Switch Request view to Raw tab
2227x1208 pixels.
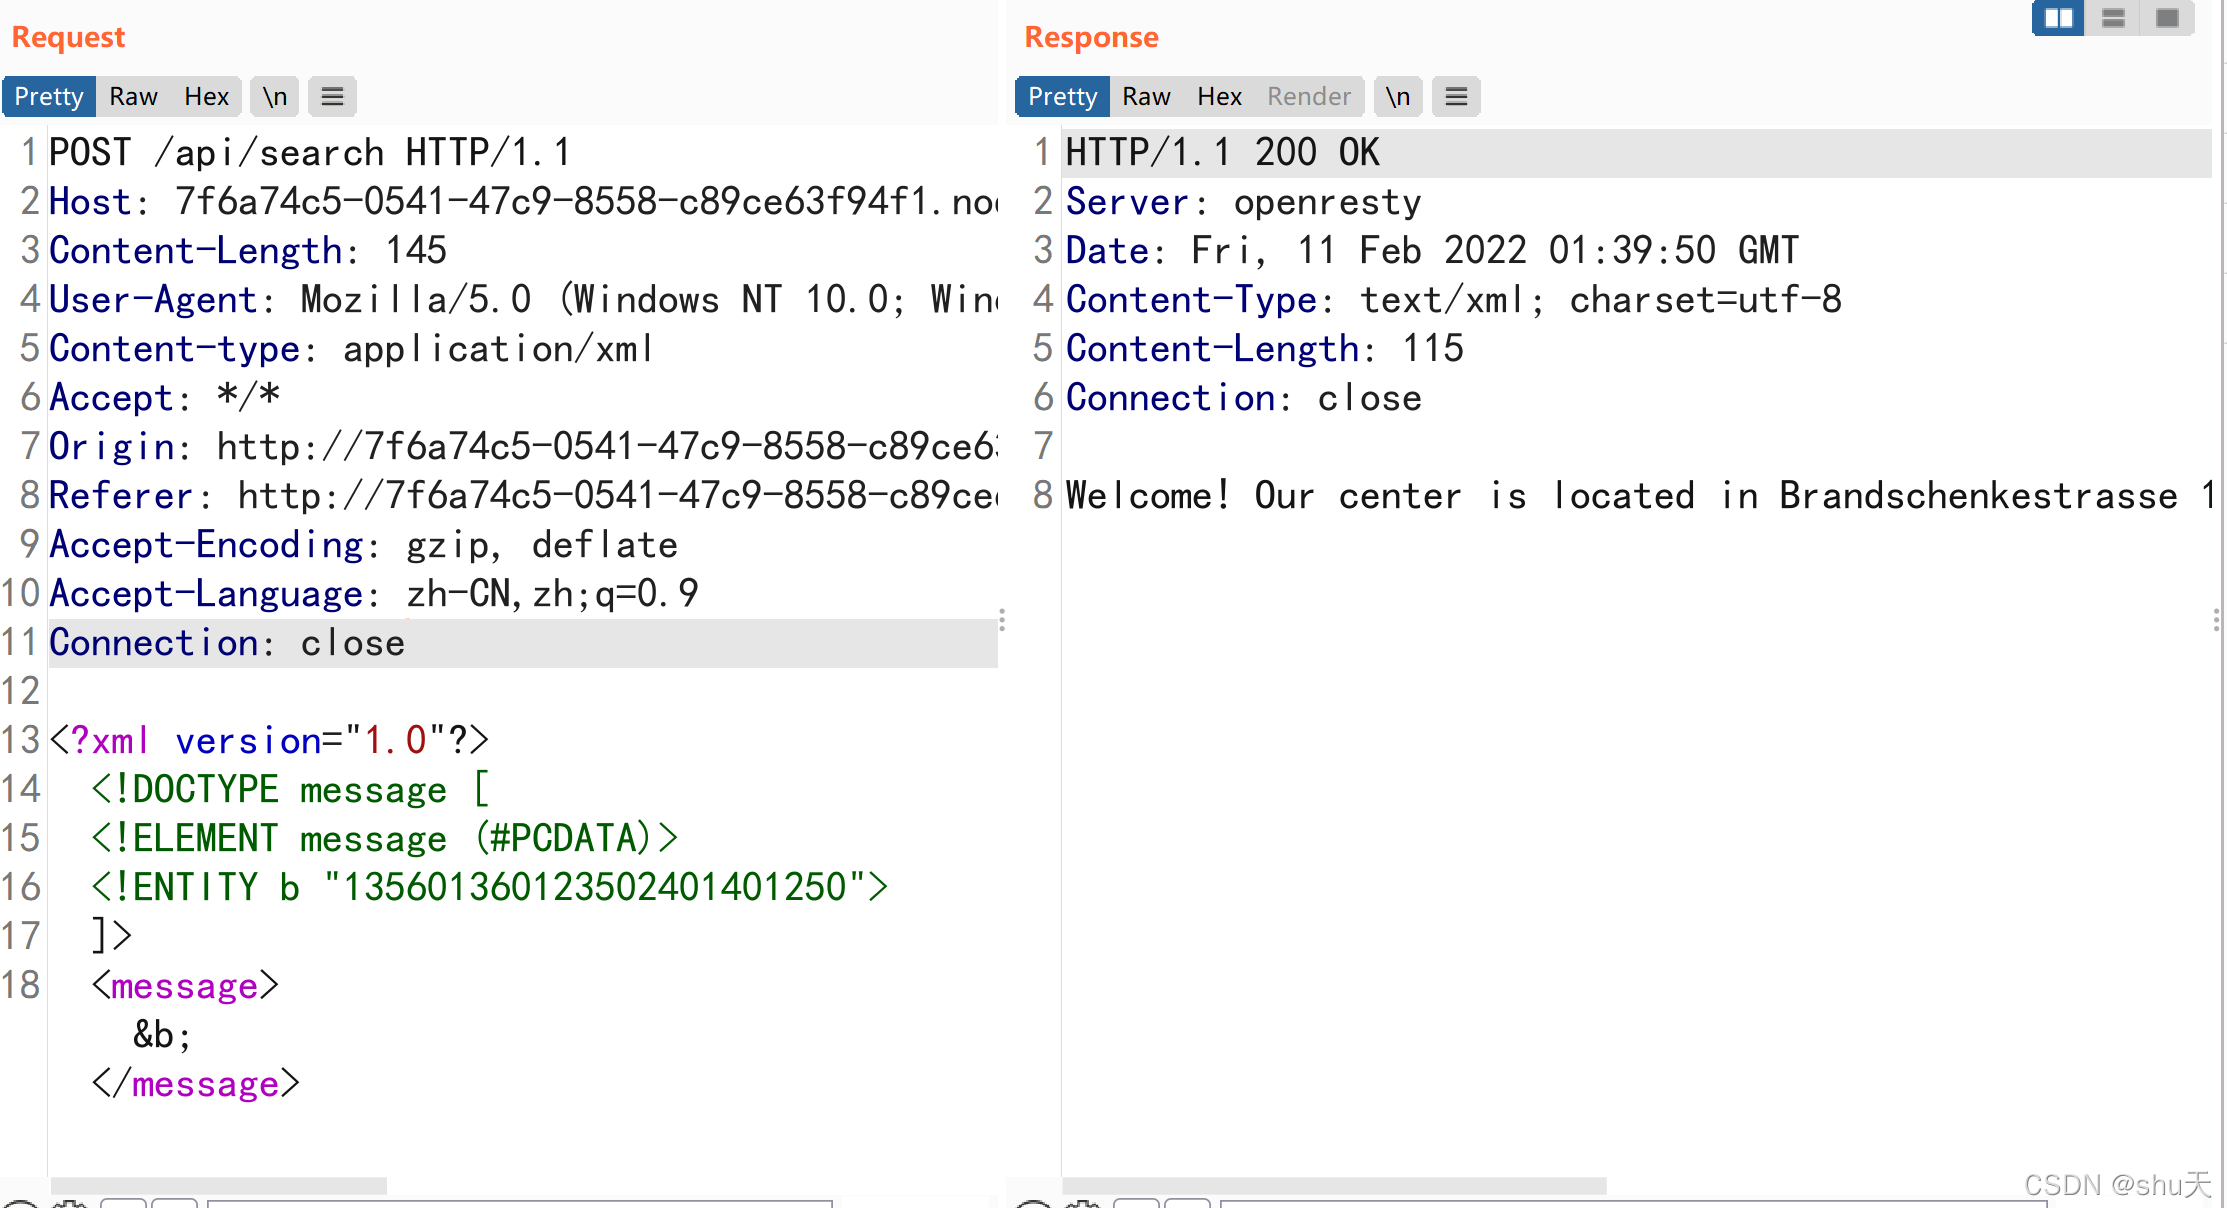coord(133,97)
